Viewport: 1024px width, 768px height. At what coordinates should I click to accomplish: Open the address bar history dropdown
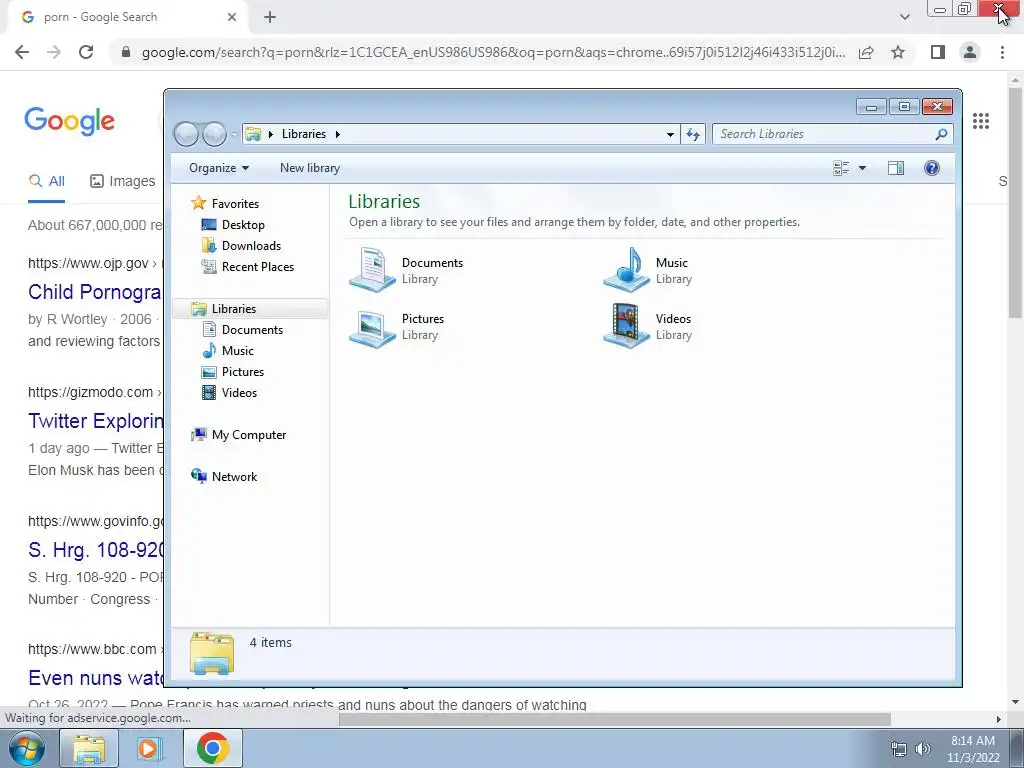670,135
